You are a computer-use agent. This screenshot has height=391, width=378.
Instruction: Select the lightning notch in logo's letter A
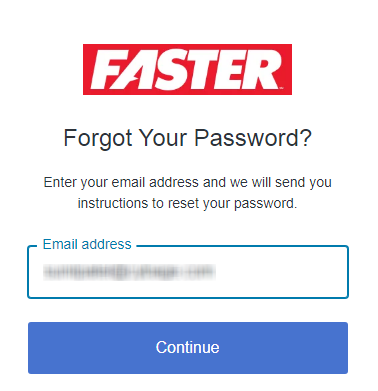pos(136,80)
